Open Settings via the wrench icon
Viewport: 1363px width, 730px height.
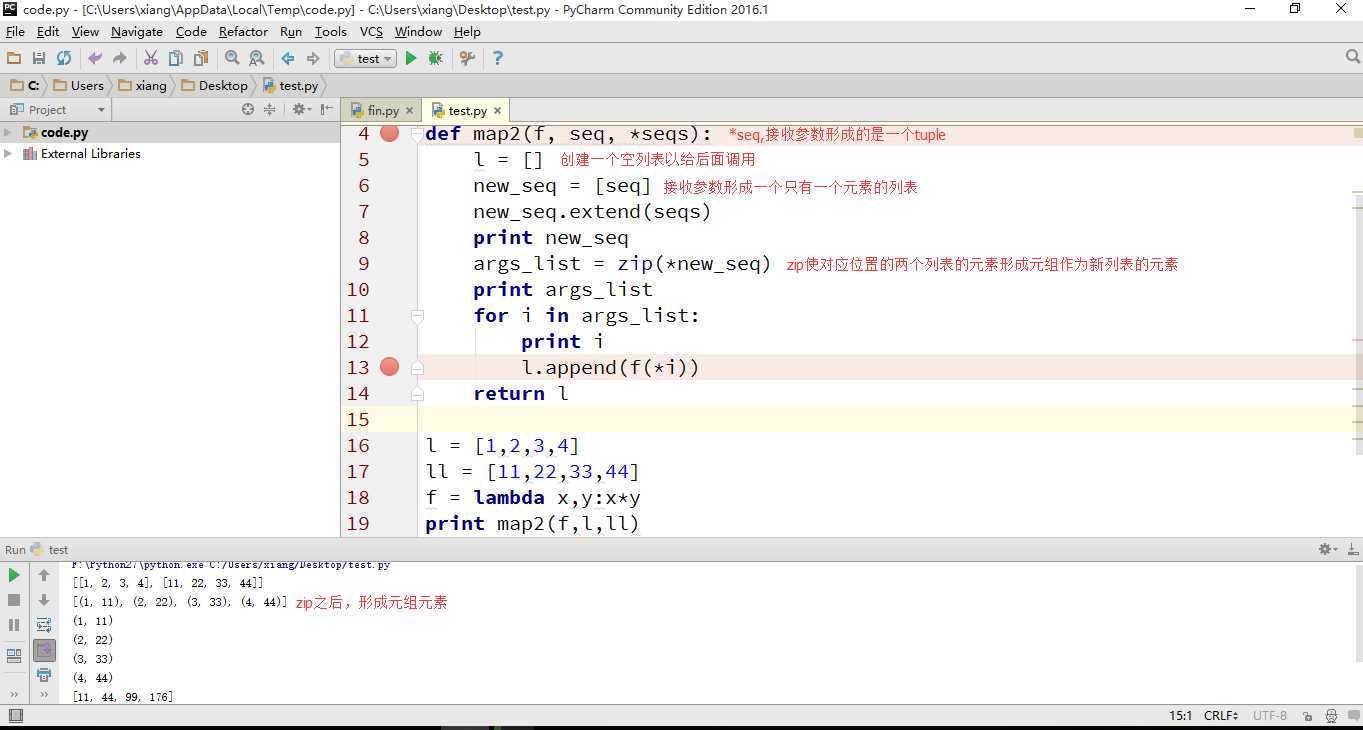(x=467, y=59)
